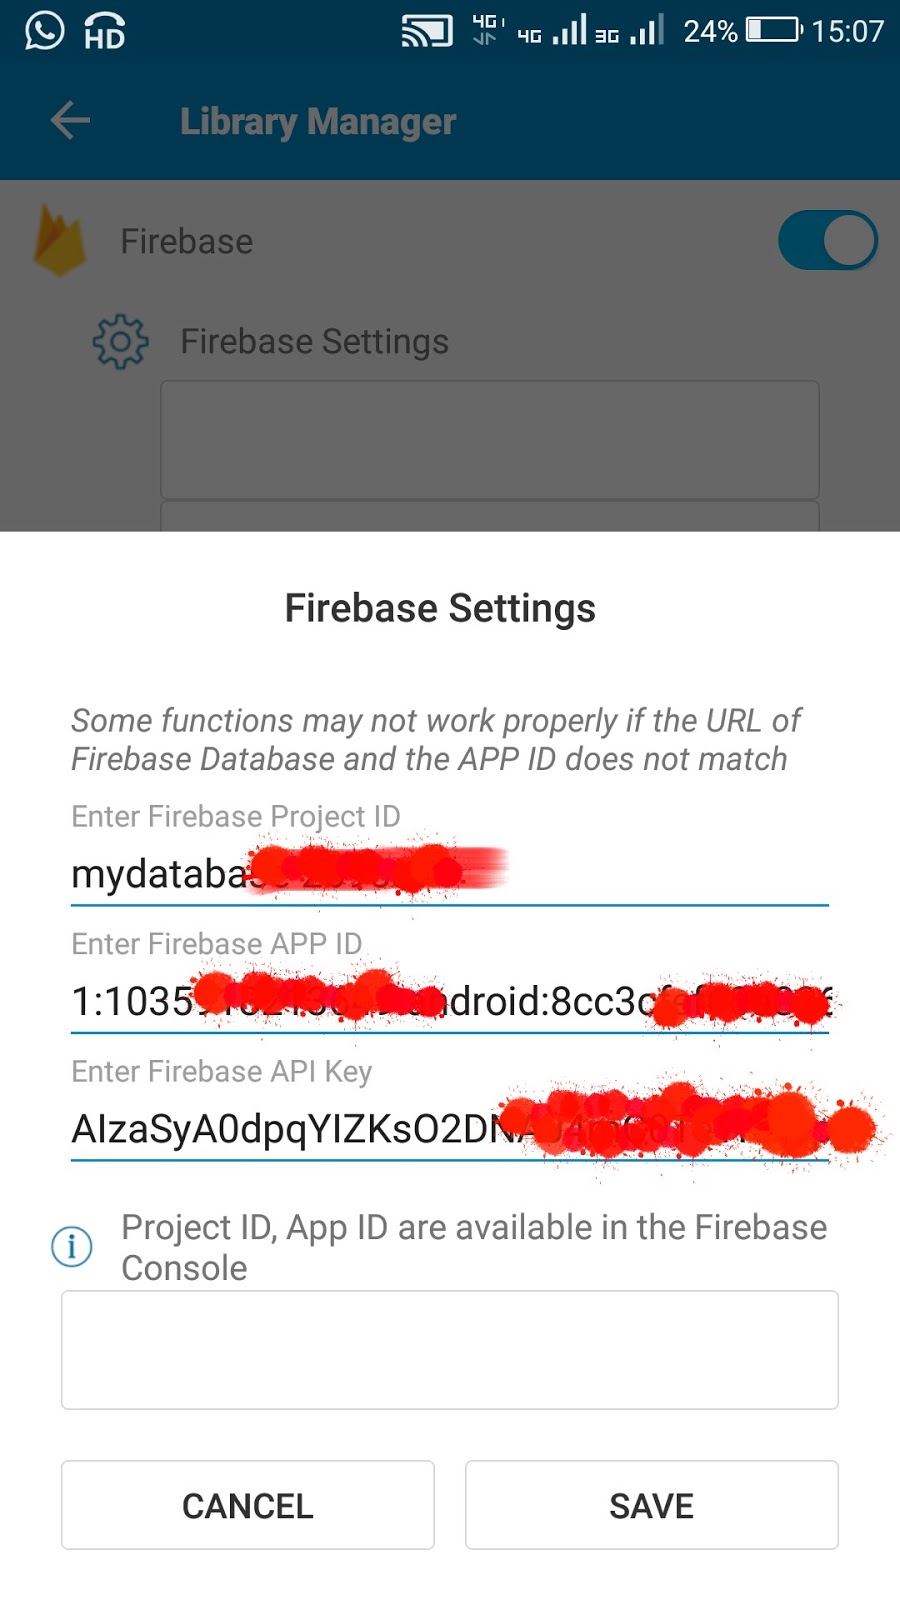
Task: Tap the Library Manager title
Action: (318, 122)
